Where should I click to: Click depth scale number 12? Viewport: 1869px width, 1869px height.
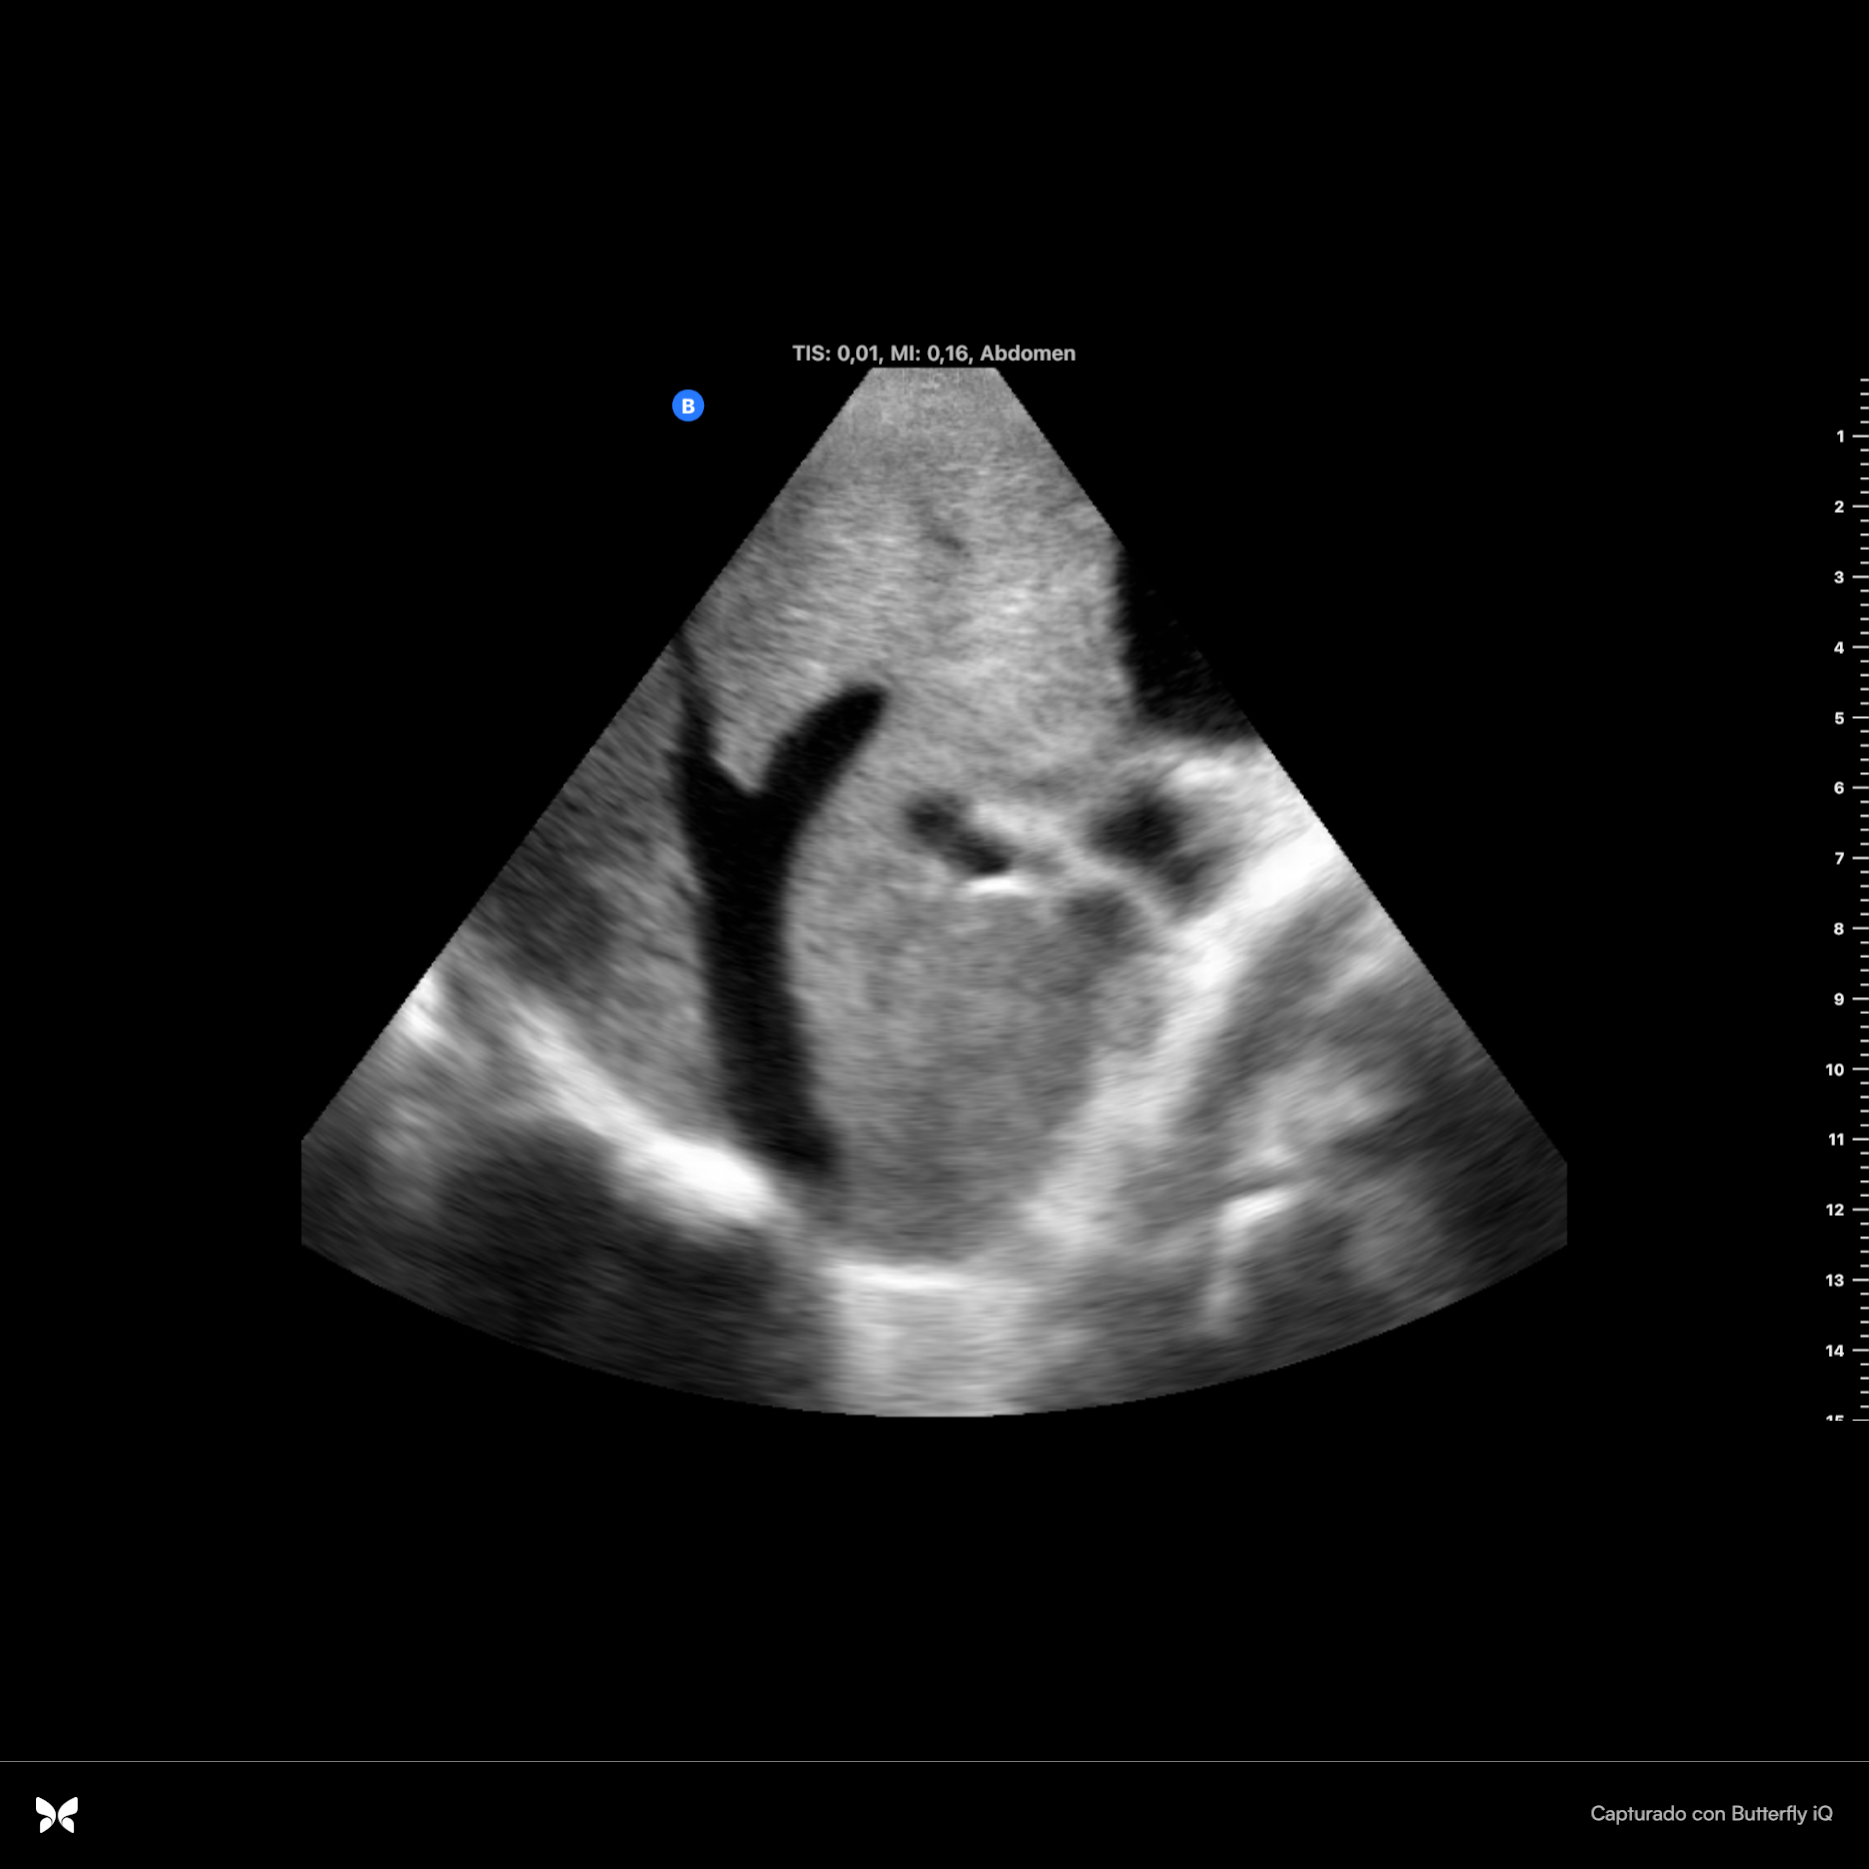pyautogui.click(x=1835, y=1210)
